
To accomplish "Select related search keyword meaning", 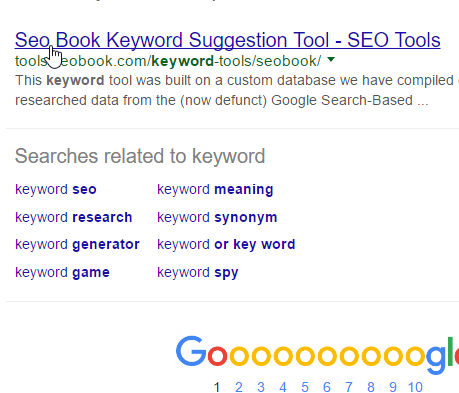I will click(215, 190).
